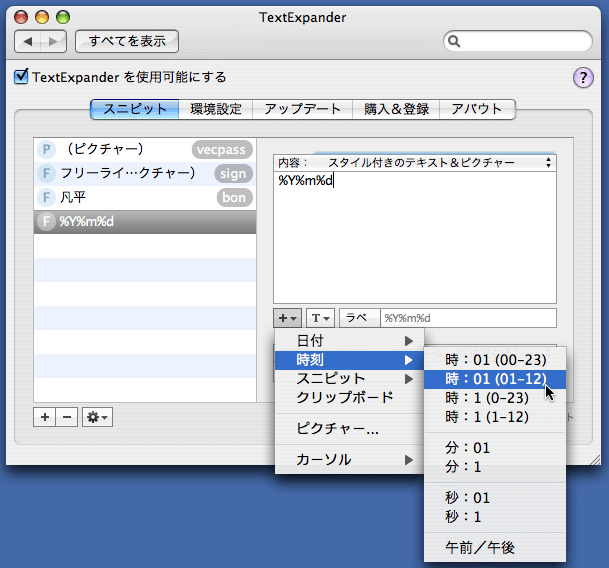
Task: Open the plus insert menu above label
Action: [x=287, y=318]
